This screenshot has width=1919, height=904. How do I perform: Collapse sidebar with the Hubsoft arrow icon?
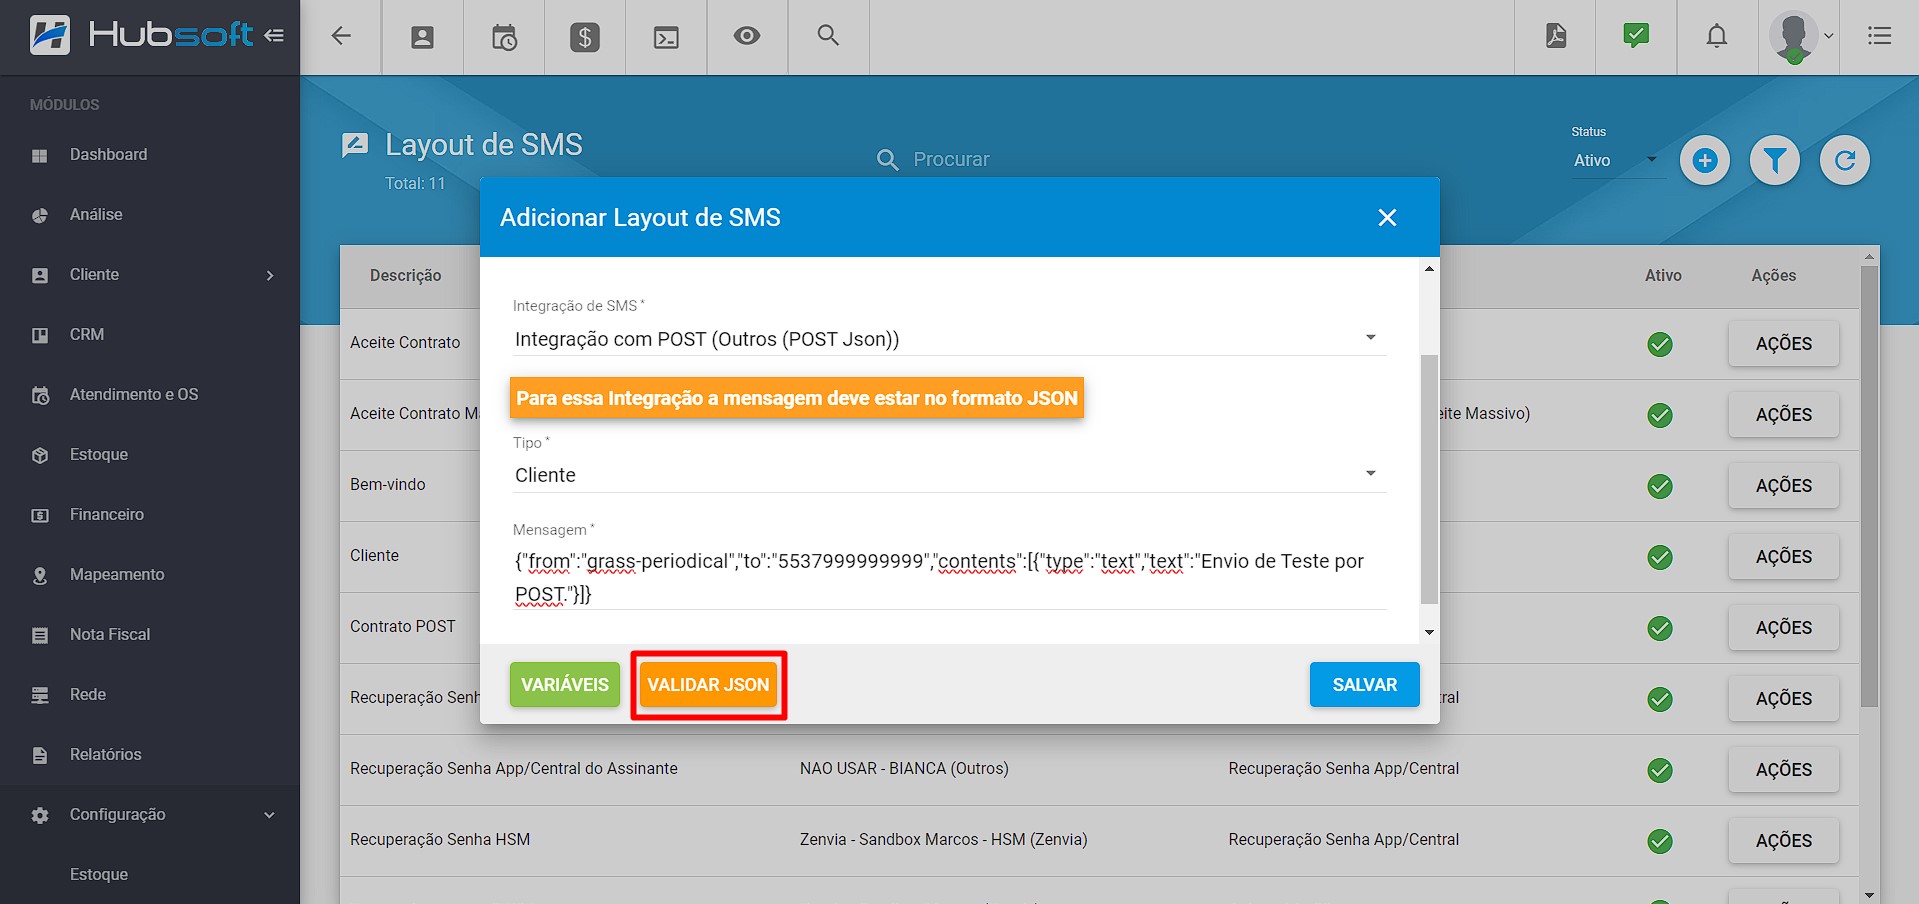274,36
